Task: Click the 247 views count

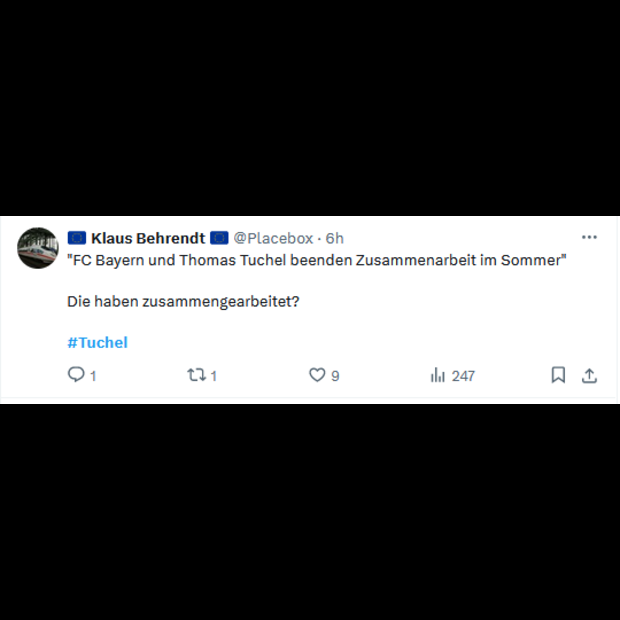Action: pos(463,376)
